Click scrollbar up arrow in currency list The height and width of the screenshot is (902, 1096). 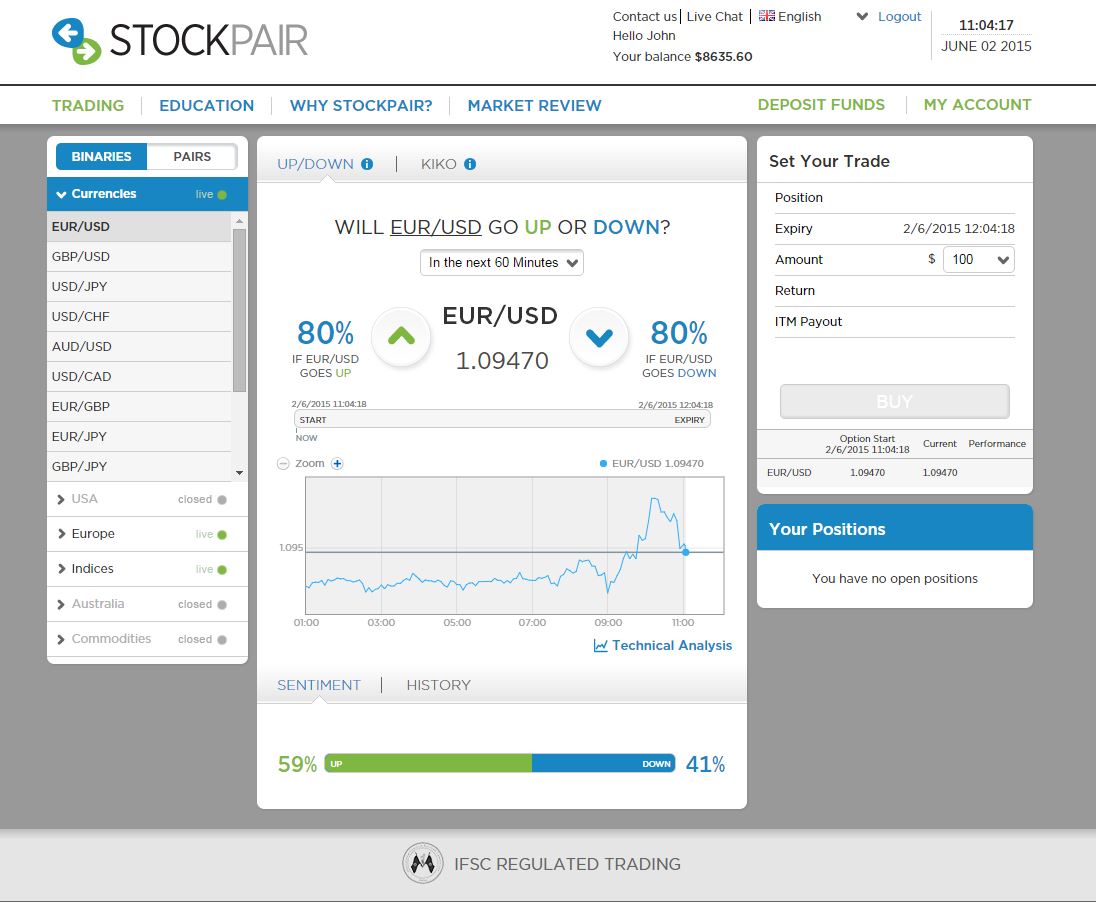click(240, 220)
